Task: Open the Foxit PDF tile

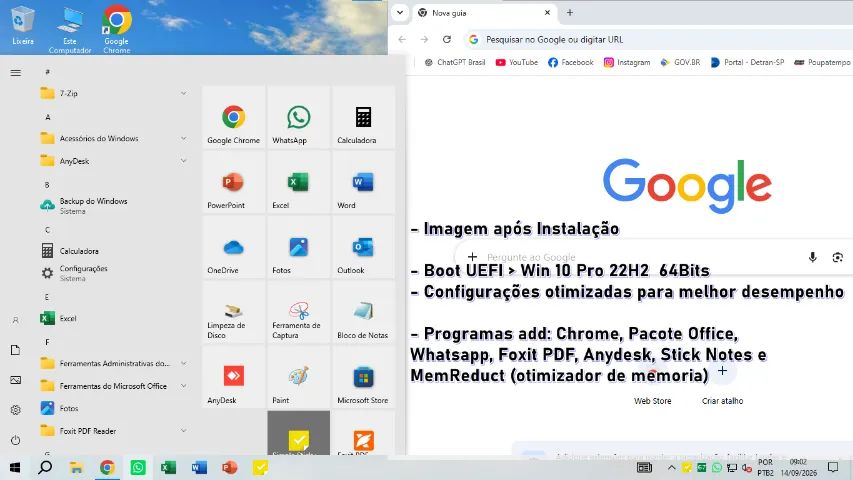Action: tap(363, 433)
